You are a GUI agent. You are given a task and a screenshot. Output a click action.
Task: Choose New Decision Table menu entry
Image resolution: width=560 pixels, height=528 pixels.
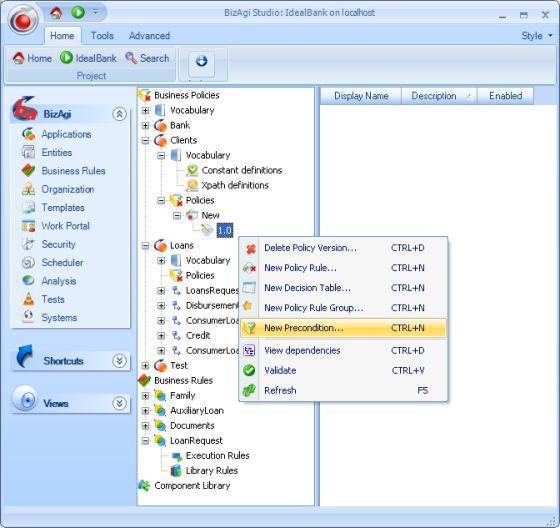click(x=343, y=288)
